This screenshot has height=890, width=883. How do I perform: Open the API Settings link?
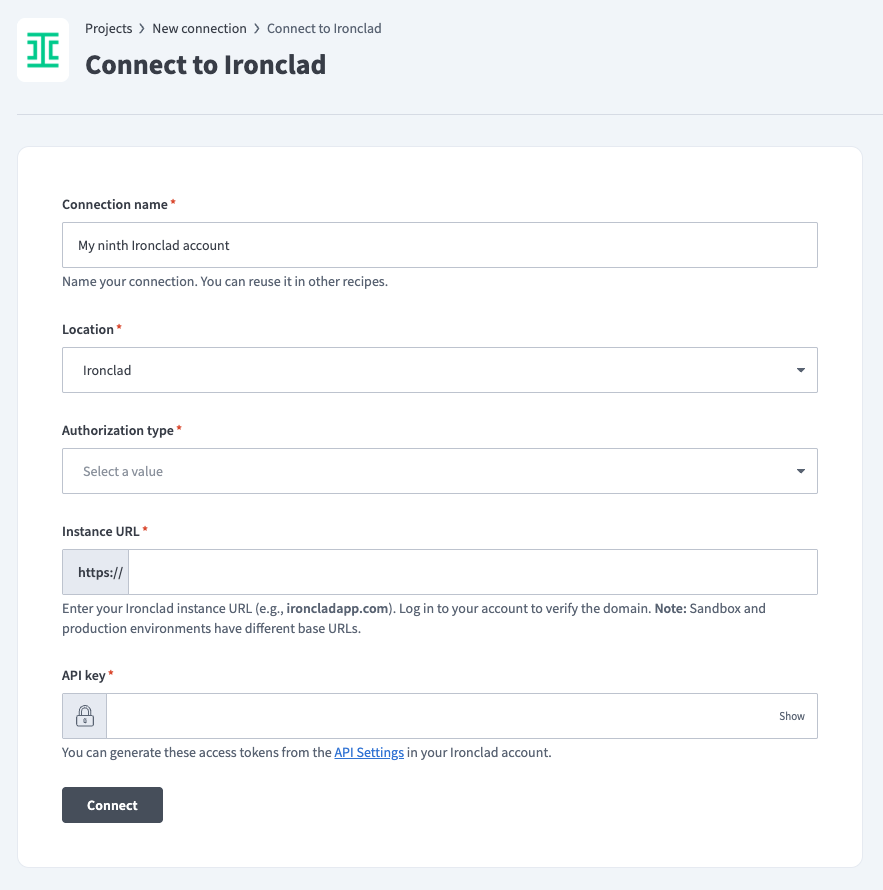pos(369,753)
